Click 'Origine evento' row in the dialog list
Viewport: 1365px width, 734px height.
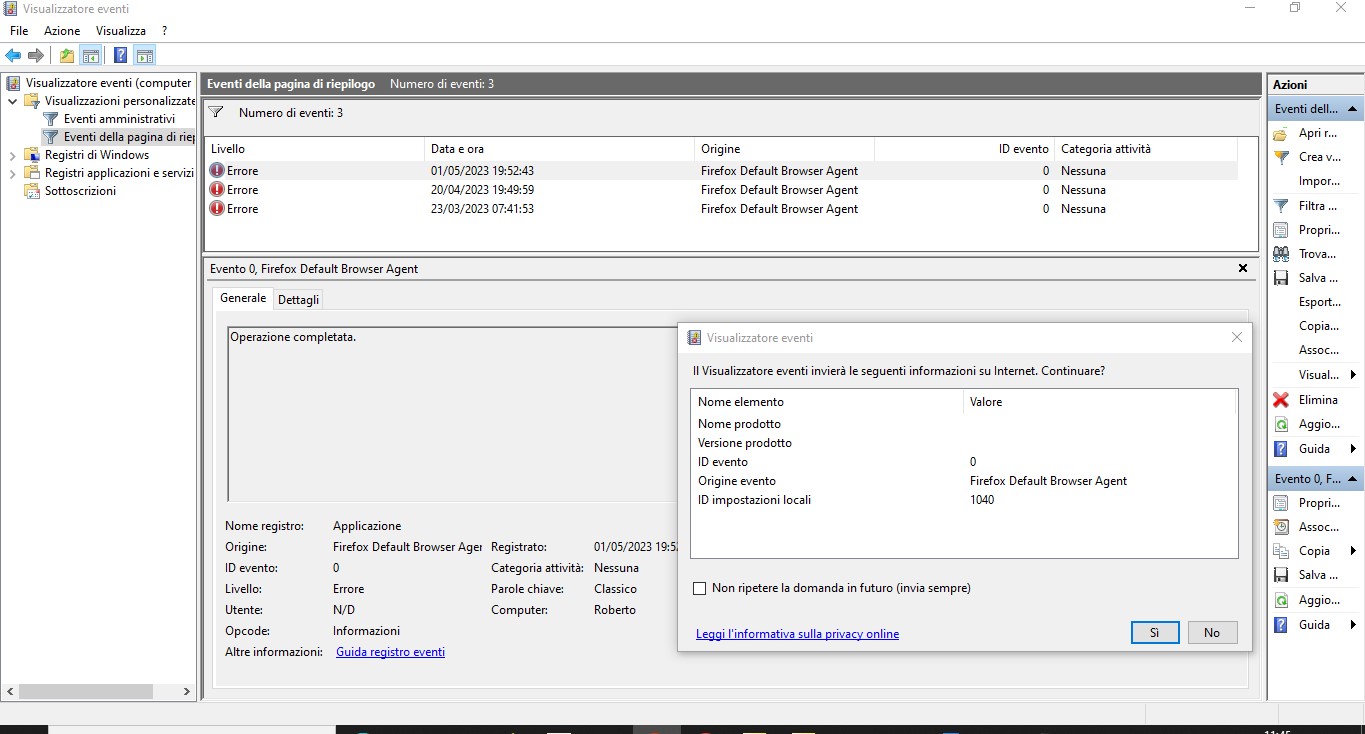[x=964, y=481]
